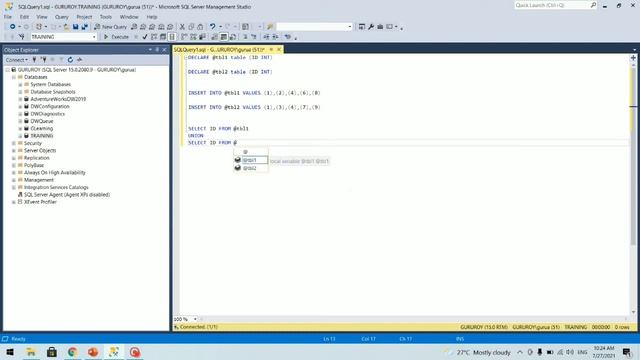Open the File menu
The height and width of the screenshot is (360, 640).
(x=8, y=17)
